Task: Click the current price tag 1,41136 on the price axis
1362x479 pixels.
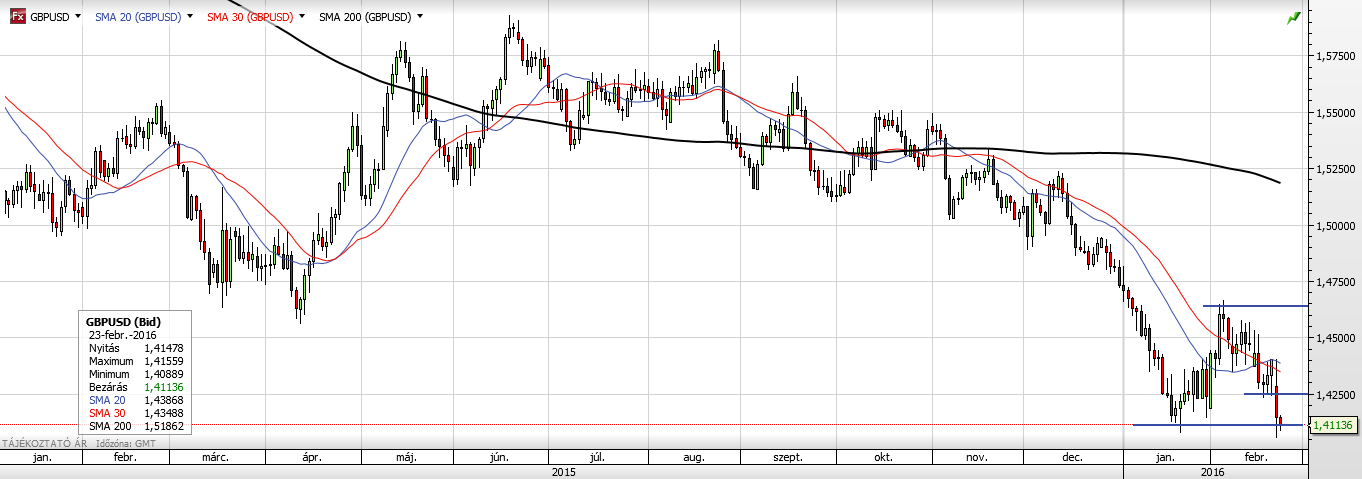Action: click(1334, 425)
